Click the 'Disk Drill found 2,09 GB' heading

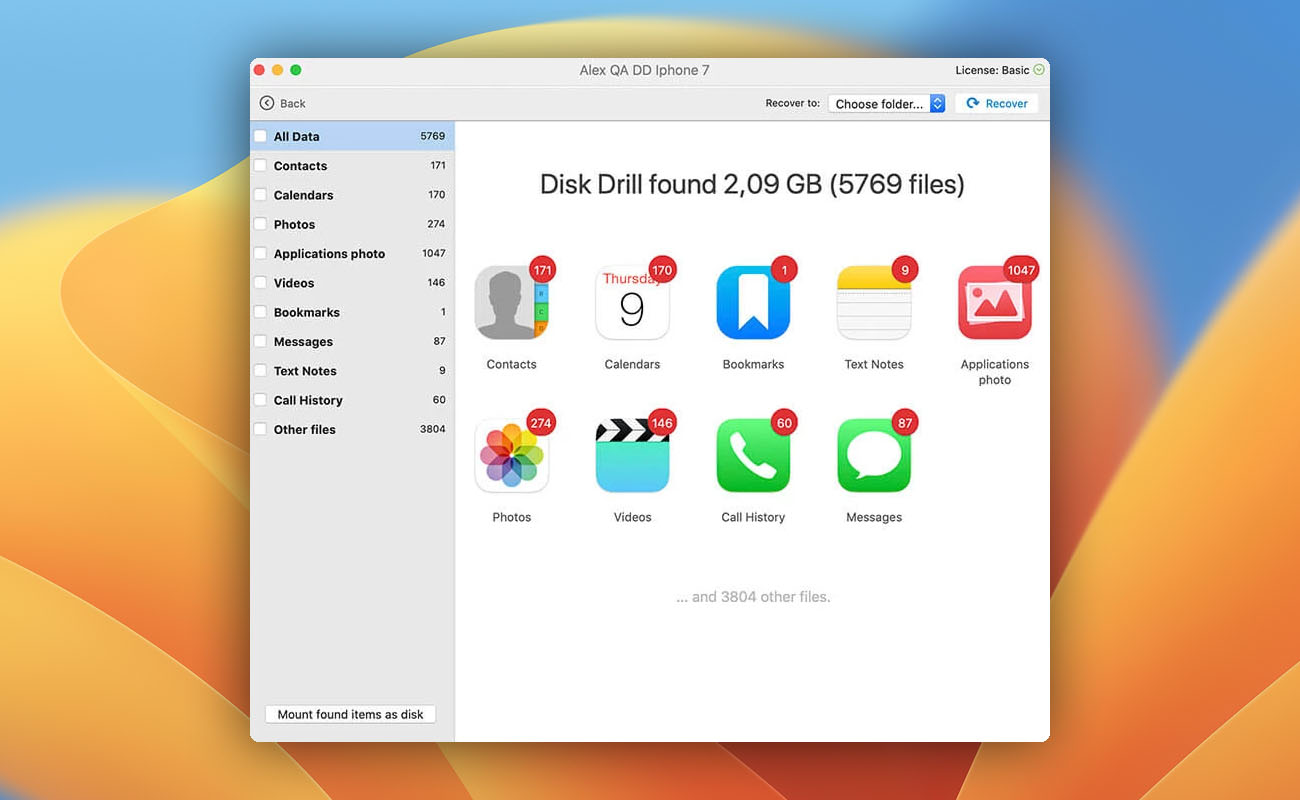click(681, 184)
